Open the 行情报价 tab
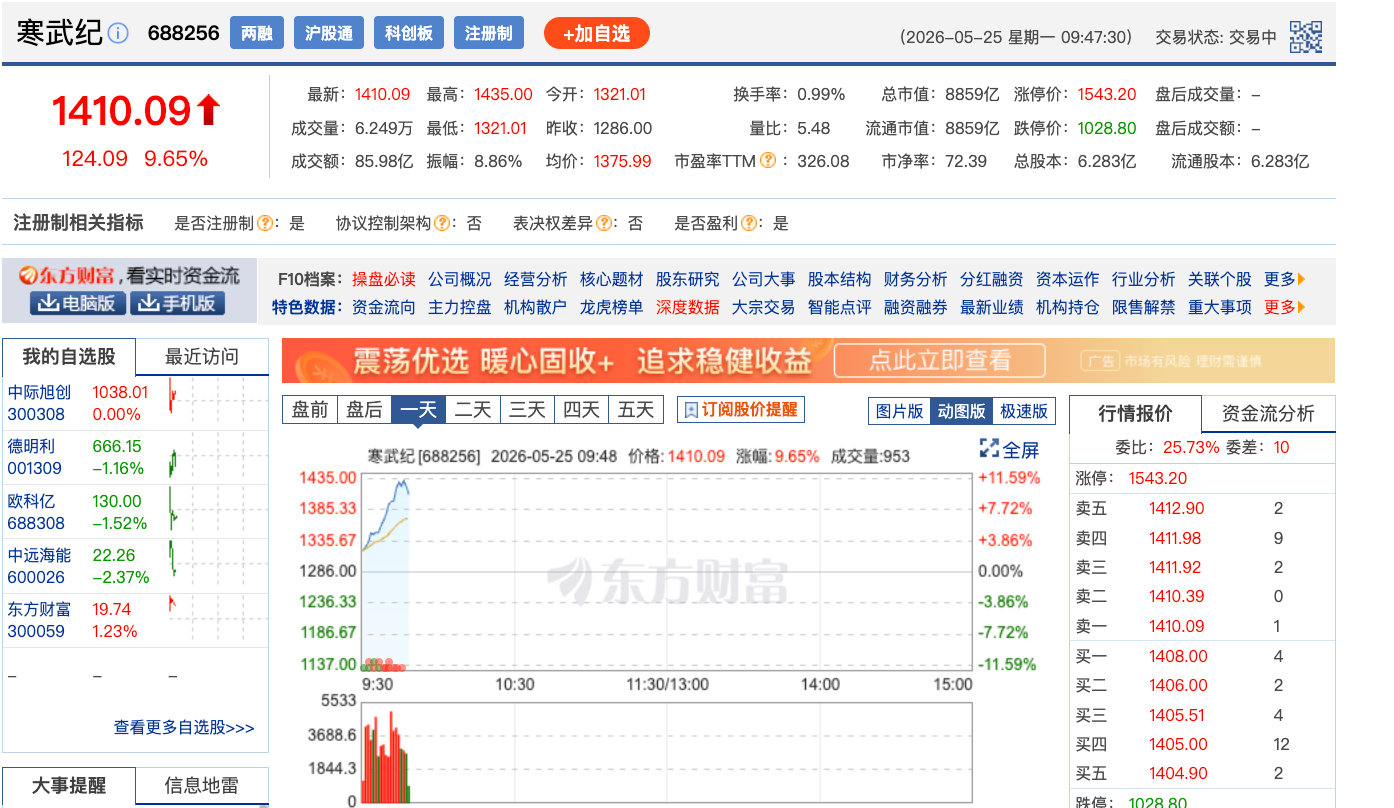This screenshot has width=1394, height=808. pos(1135,414)
